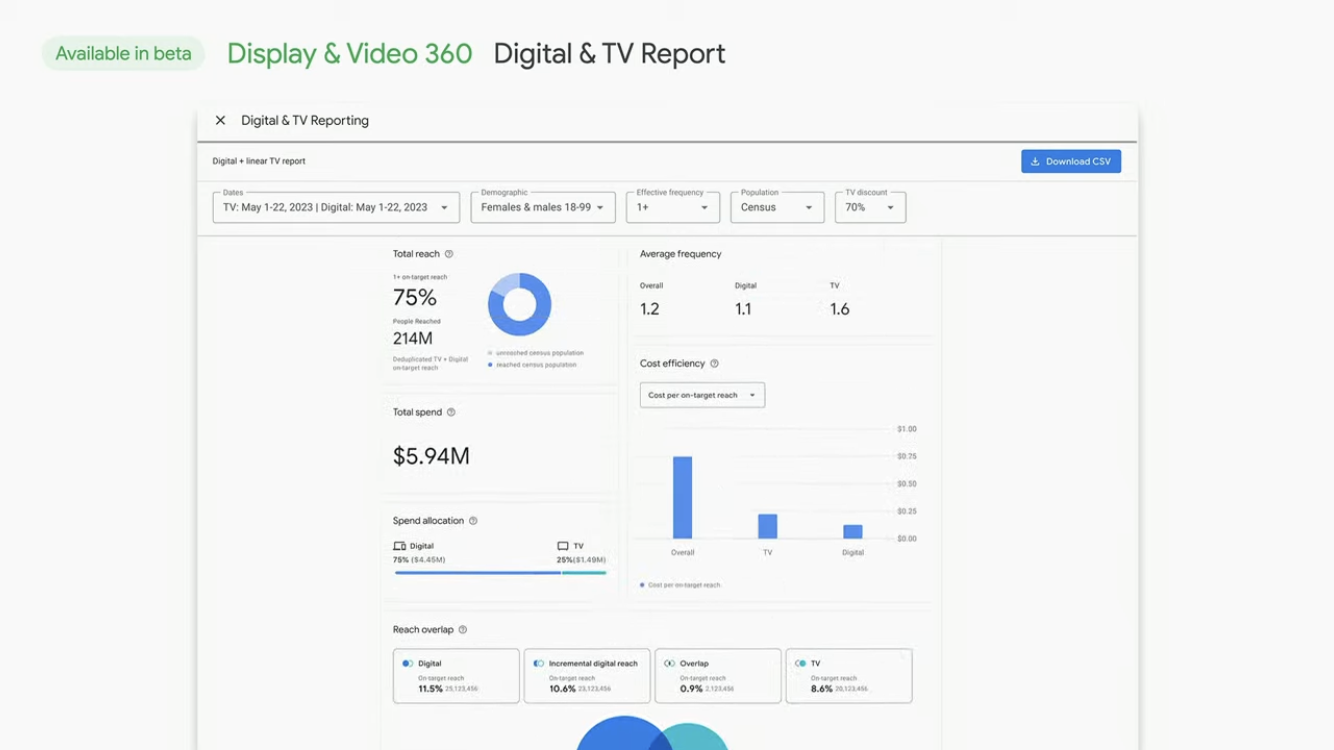
Task: Click the Cost efficiency help icon
Action: click(x=714, y=364)
